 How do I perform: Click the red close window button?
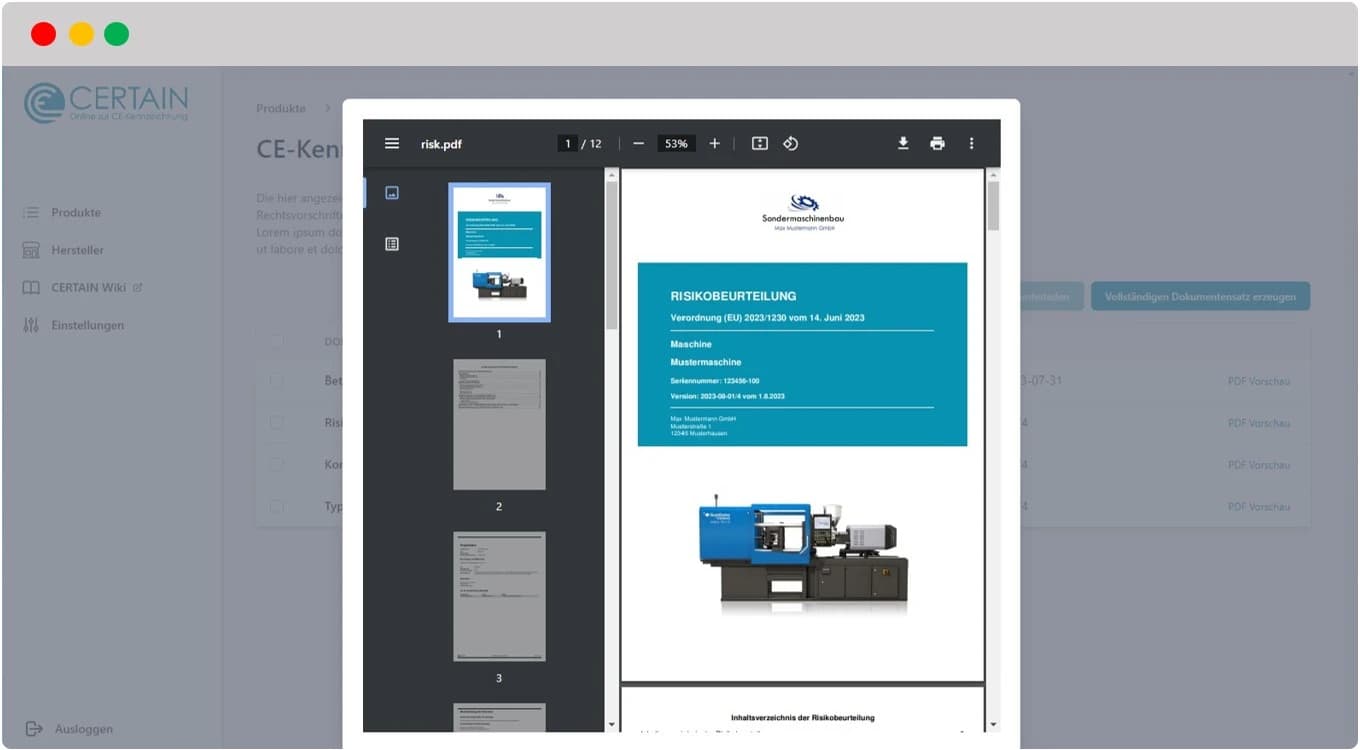[43, 34]
